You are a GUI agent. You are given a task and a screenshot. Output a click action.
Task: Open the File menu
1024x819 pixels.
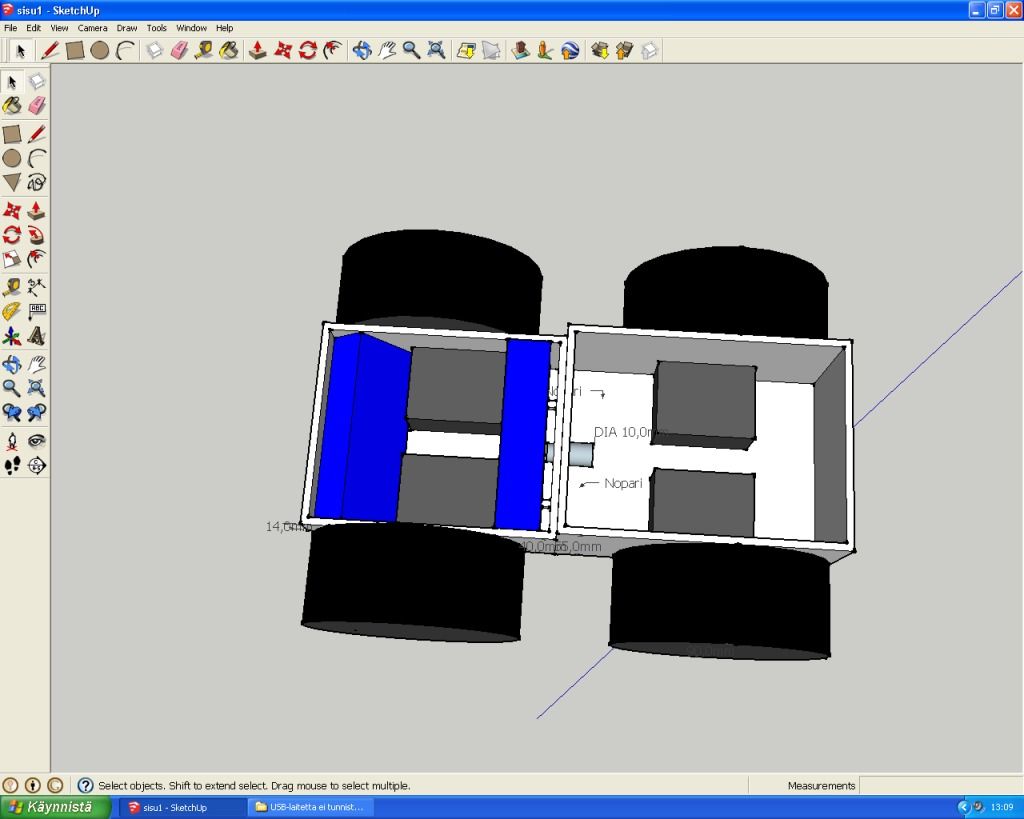10,28
